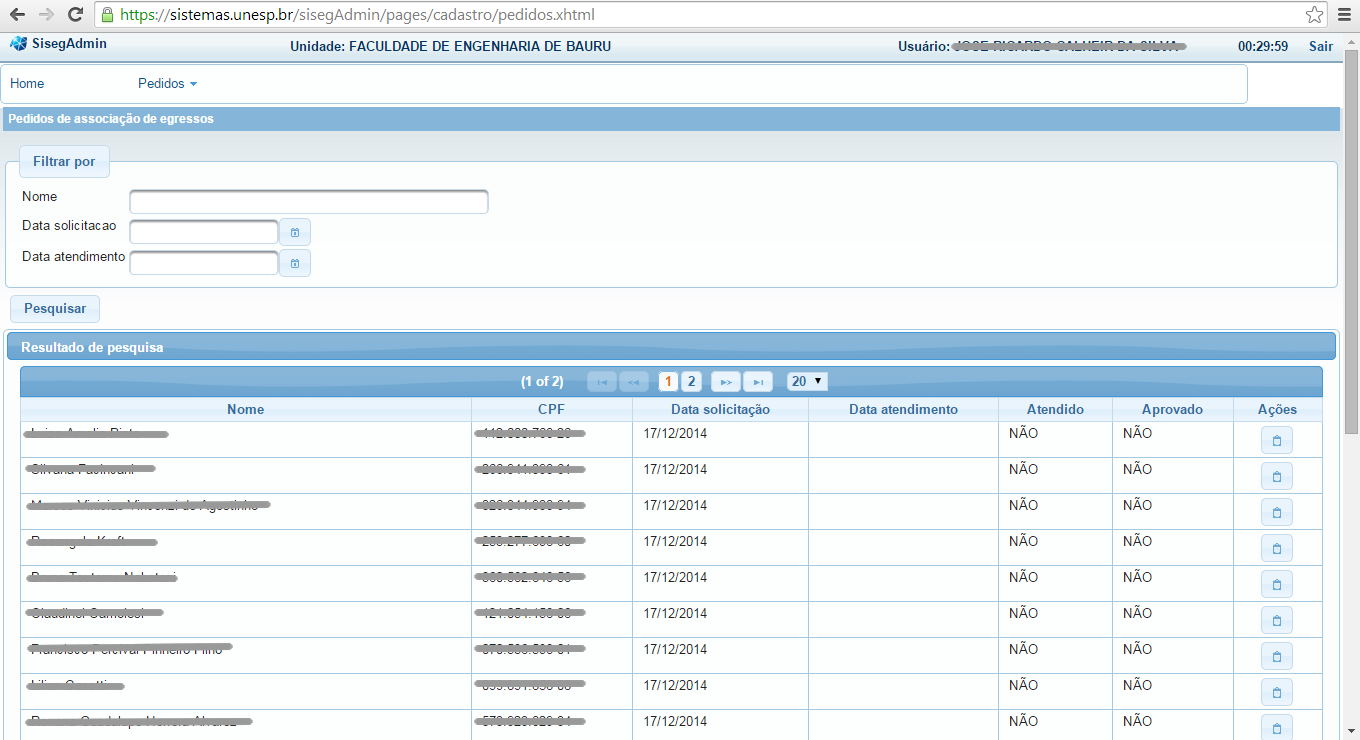1360x740 pixels.
Task: Open the Home menu item
Action: click(27, 84)
